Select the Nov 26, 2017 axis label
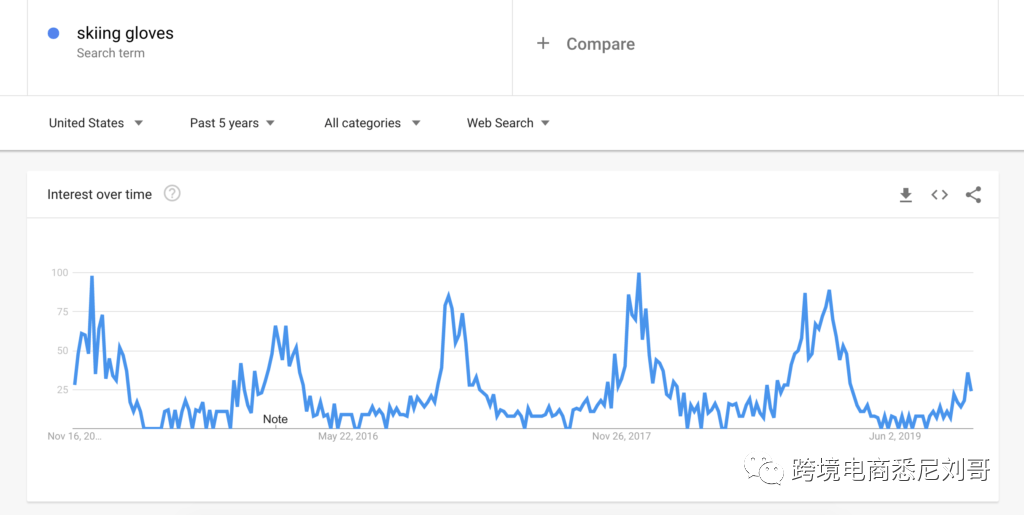Viewport: 1024px width, 515px height. click(621, 436)
